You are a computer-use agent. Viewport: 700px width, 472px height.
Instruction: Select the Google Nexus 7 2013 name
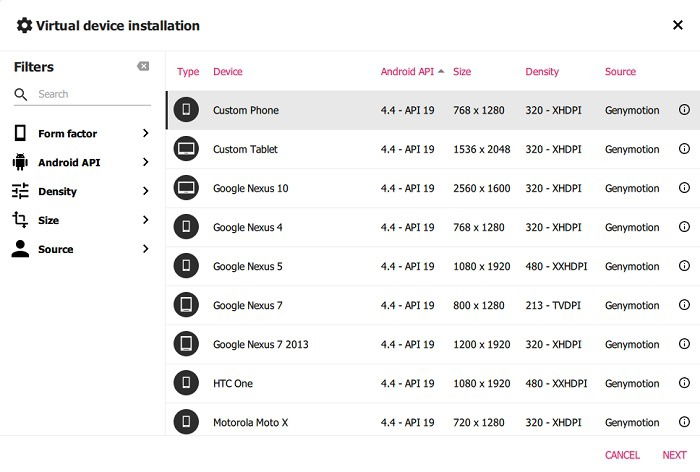pyautogui.click(x=261, y=344)
